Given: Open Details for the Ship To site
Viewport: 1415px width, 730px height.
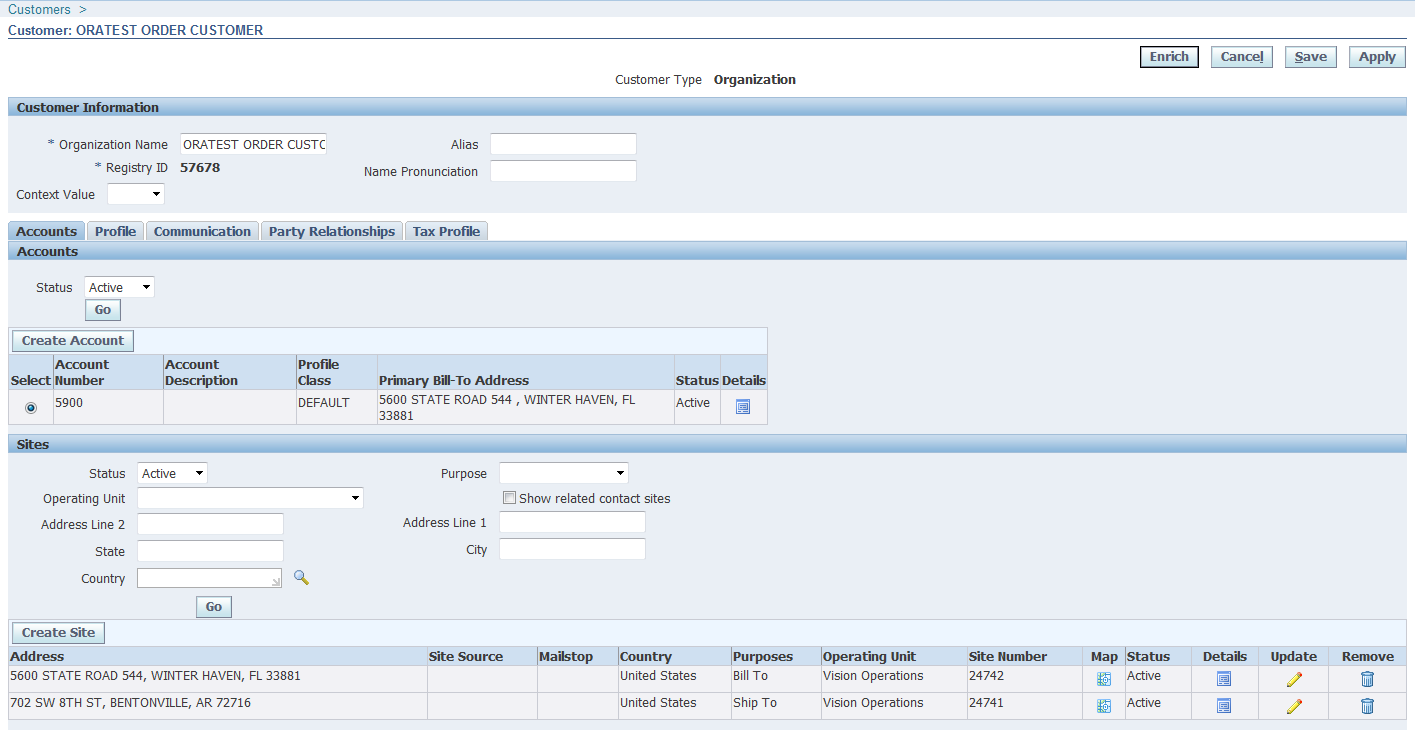Looking at the screenshot, I should click(1224, 705).
